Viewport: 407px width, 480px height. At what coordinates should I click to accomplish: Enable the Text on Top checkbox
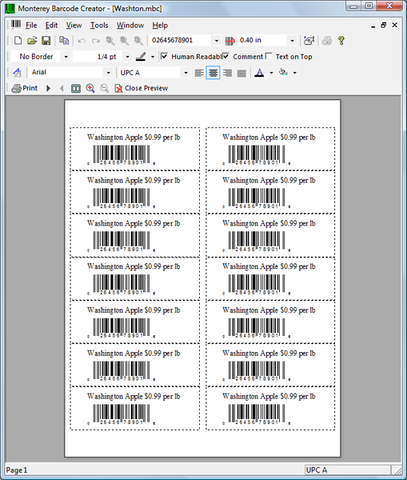tap(269, 56)
